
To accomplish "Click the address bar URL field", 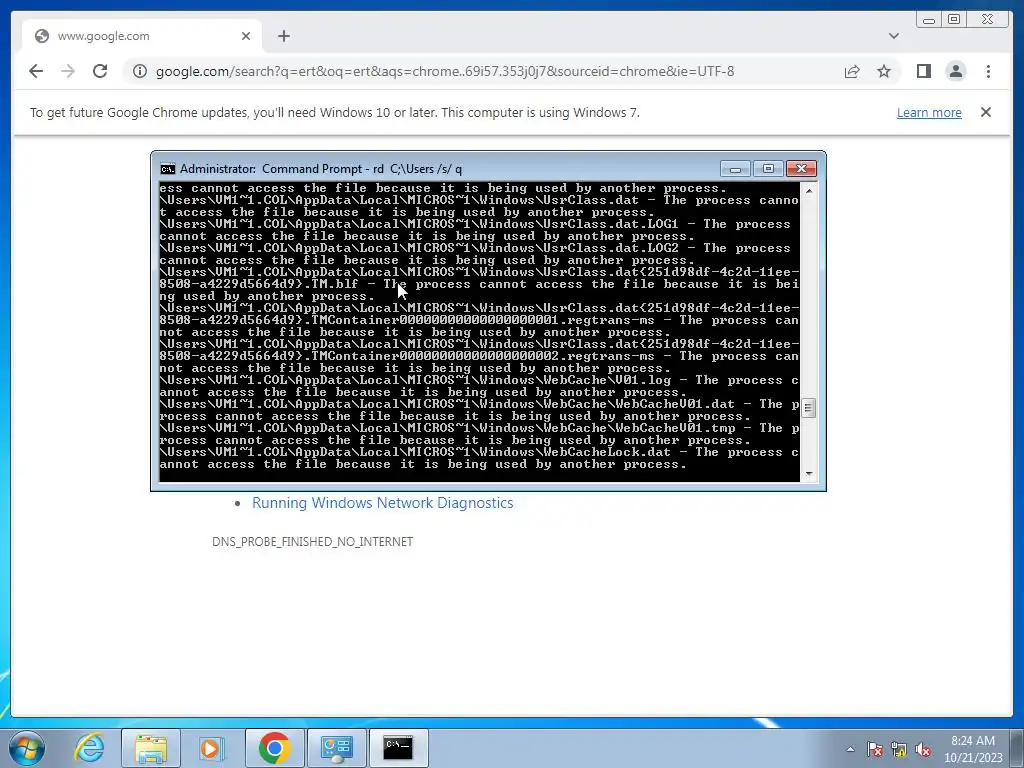I will click(x=445, y=71).
